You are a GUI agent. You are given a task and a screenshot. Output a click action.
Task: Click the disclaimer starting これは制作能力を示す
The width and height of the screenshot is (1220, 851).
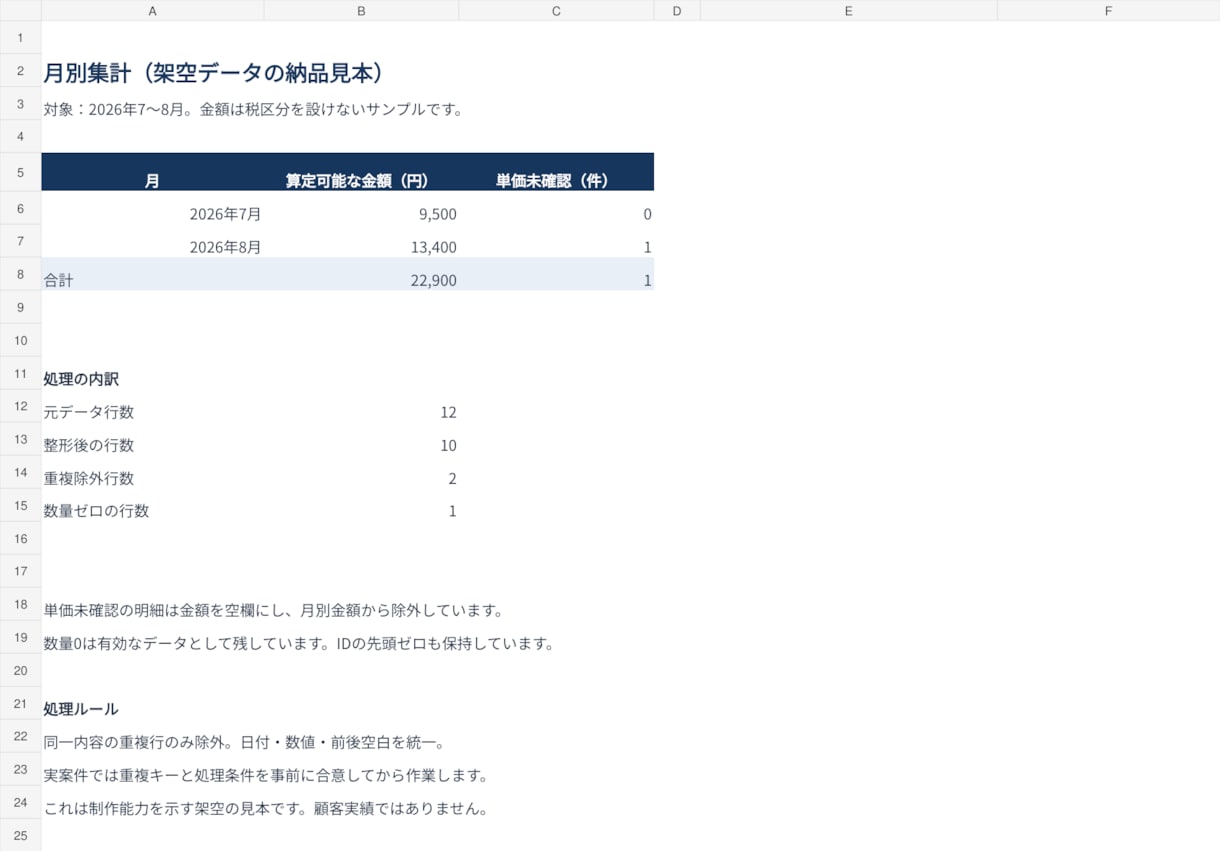pos(266,808)
